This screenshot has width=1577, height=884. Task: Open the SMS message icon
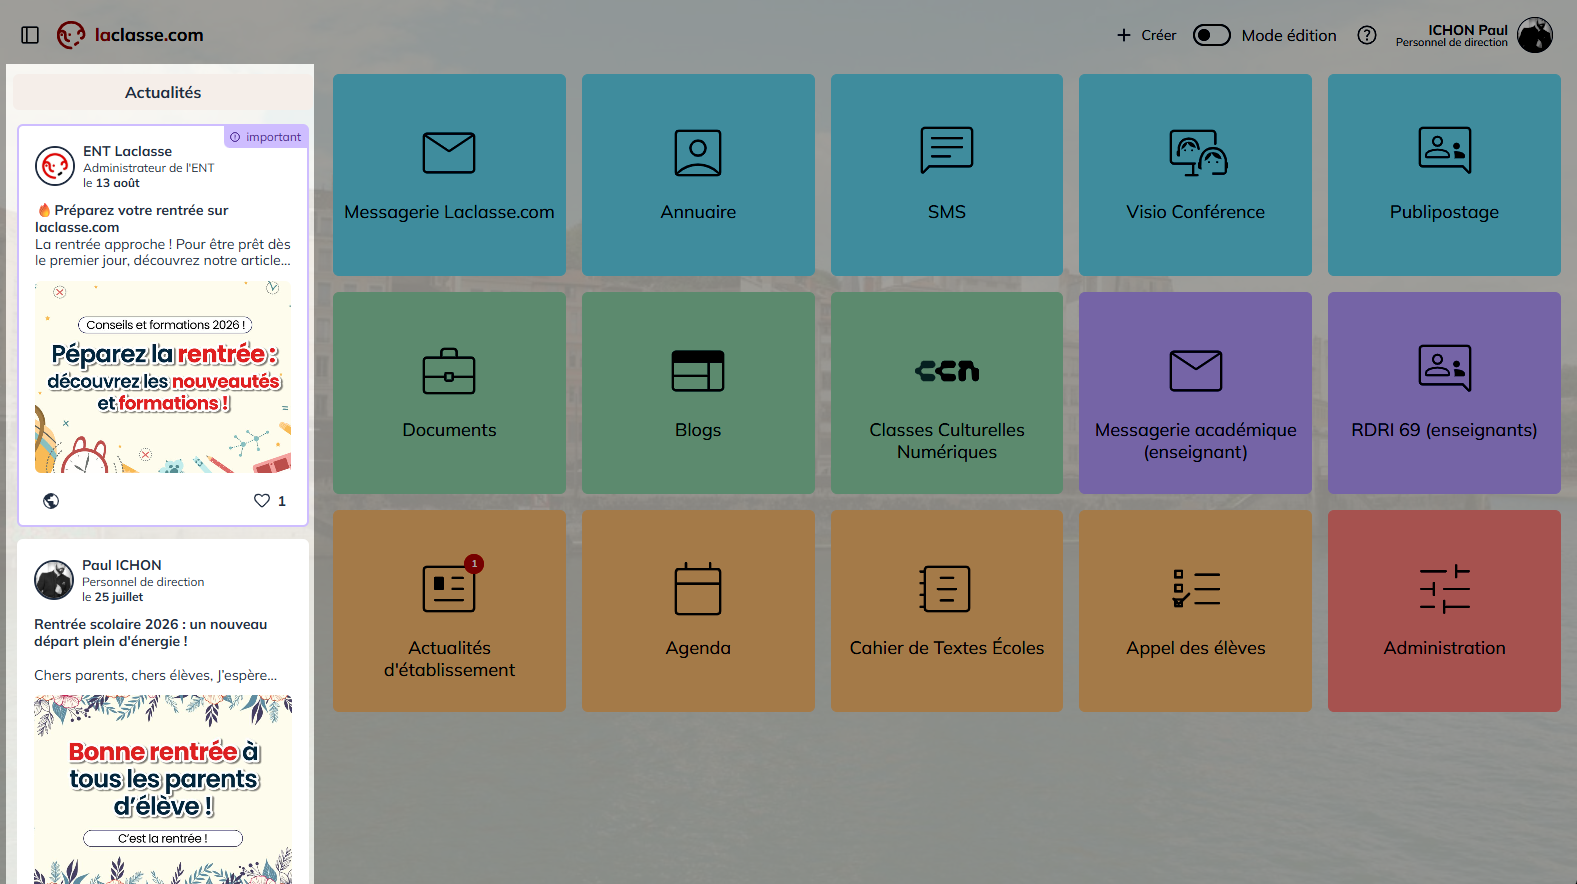pyautogui.click(x=947, y=150)
